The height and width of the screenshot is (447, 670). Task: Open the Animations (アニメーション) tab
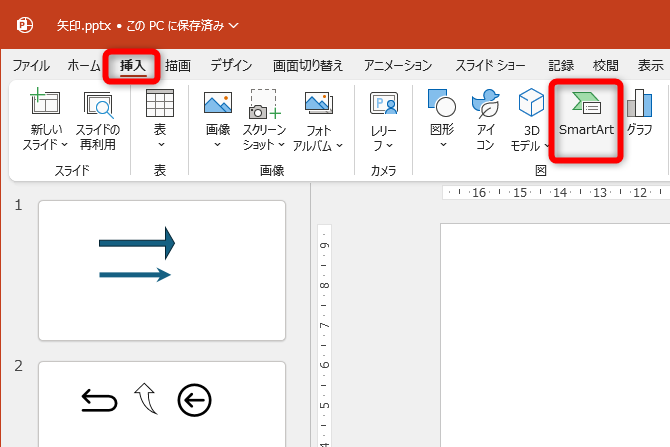(398, 65)
